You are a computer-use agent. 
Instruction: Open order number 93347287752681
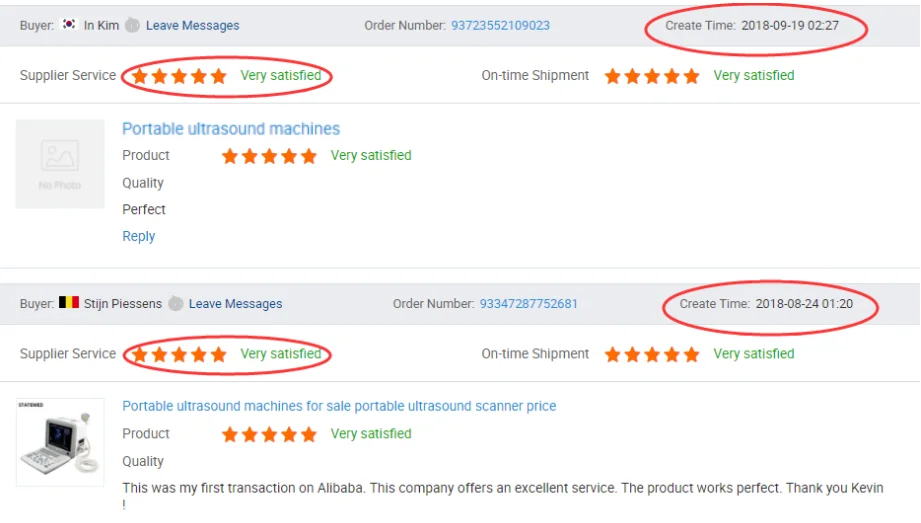[528, 303]
